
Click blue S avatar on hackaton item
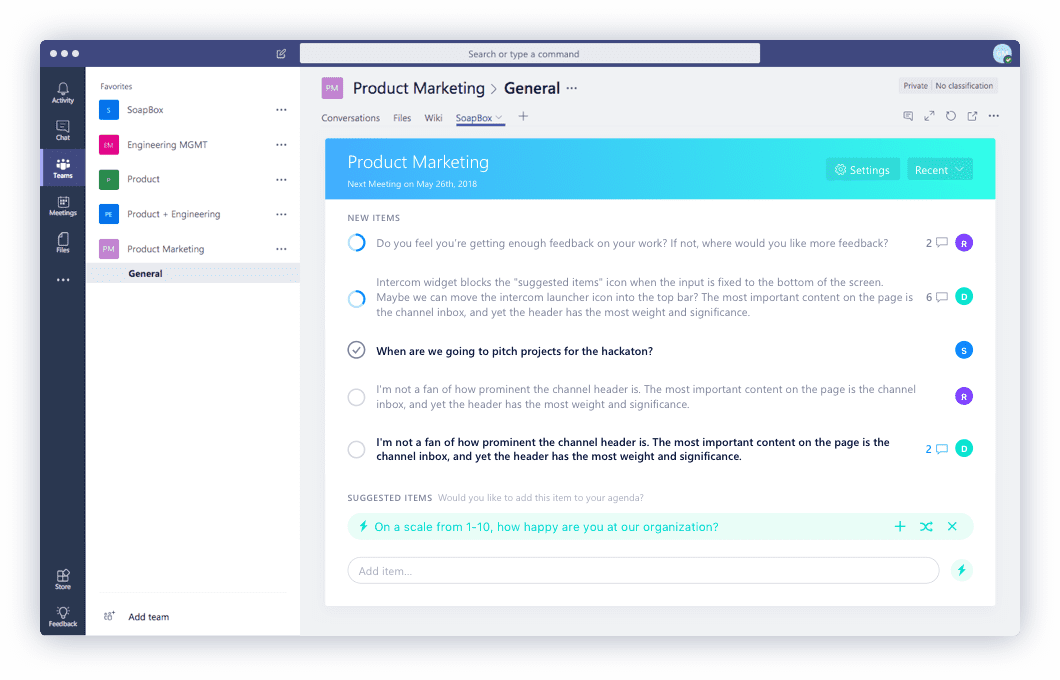tap(964, 350)
